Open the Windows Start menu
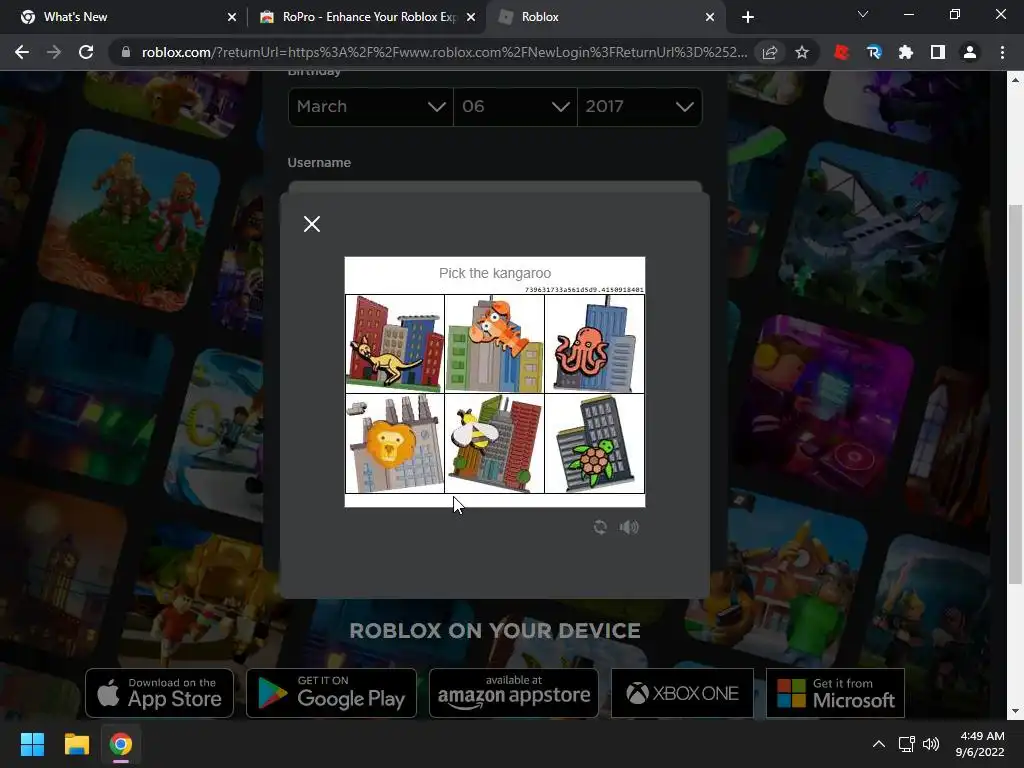The height and width of the screenshot is (768, 1024). [x=32, y=744]
